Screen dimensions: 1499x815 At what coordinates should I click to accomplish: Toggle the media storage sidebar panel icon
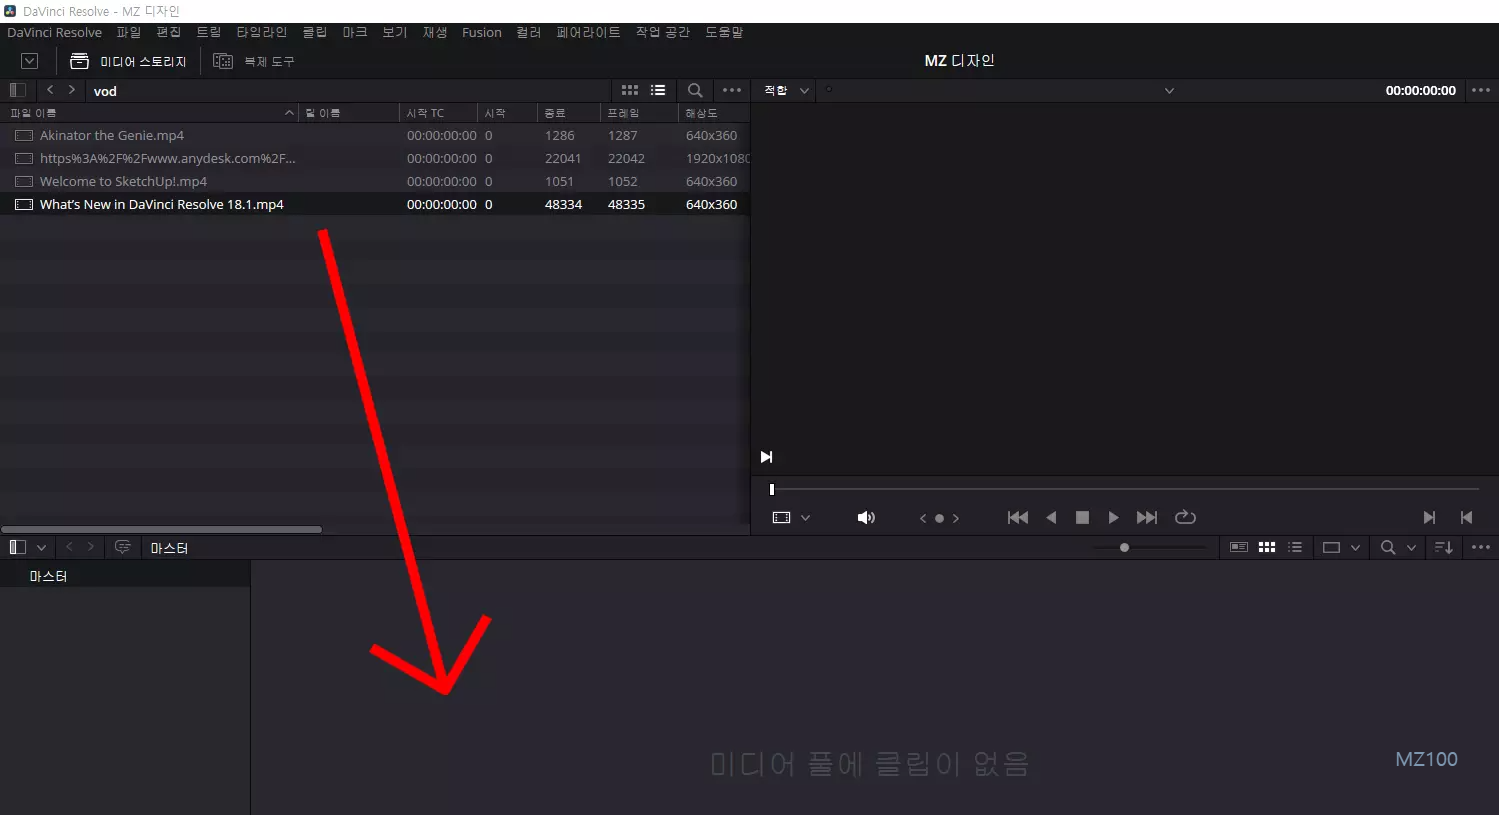click(17, 90)
